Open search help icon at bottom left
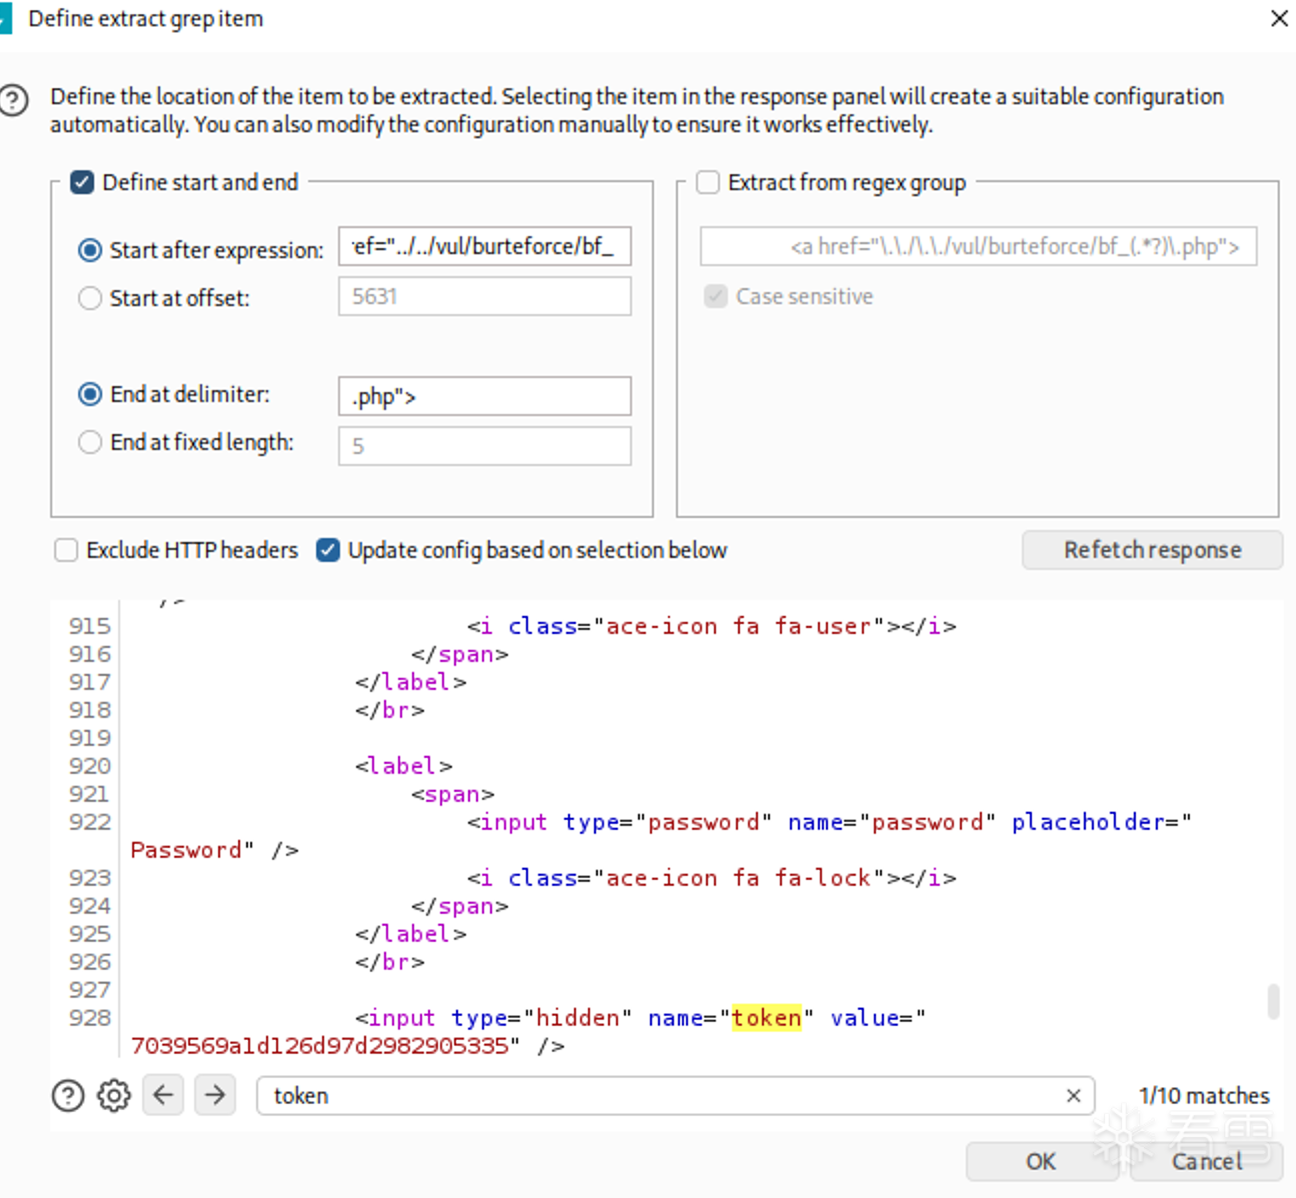The image size is (1296, 1198). [x=67, y=1096]
